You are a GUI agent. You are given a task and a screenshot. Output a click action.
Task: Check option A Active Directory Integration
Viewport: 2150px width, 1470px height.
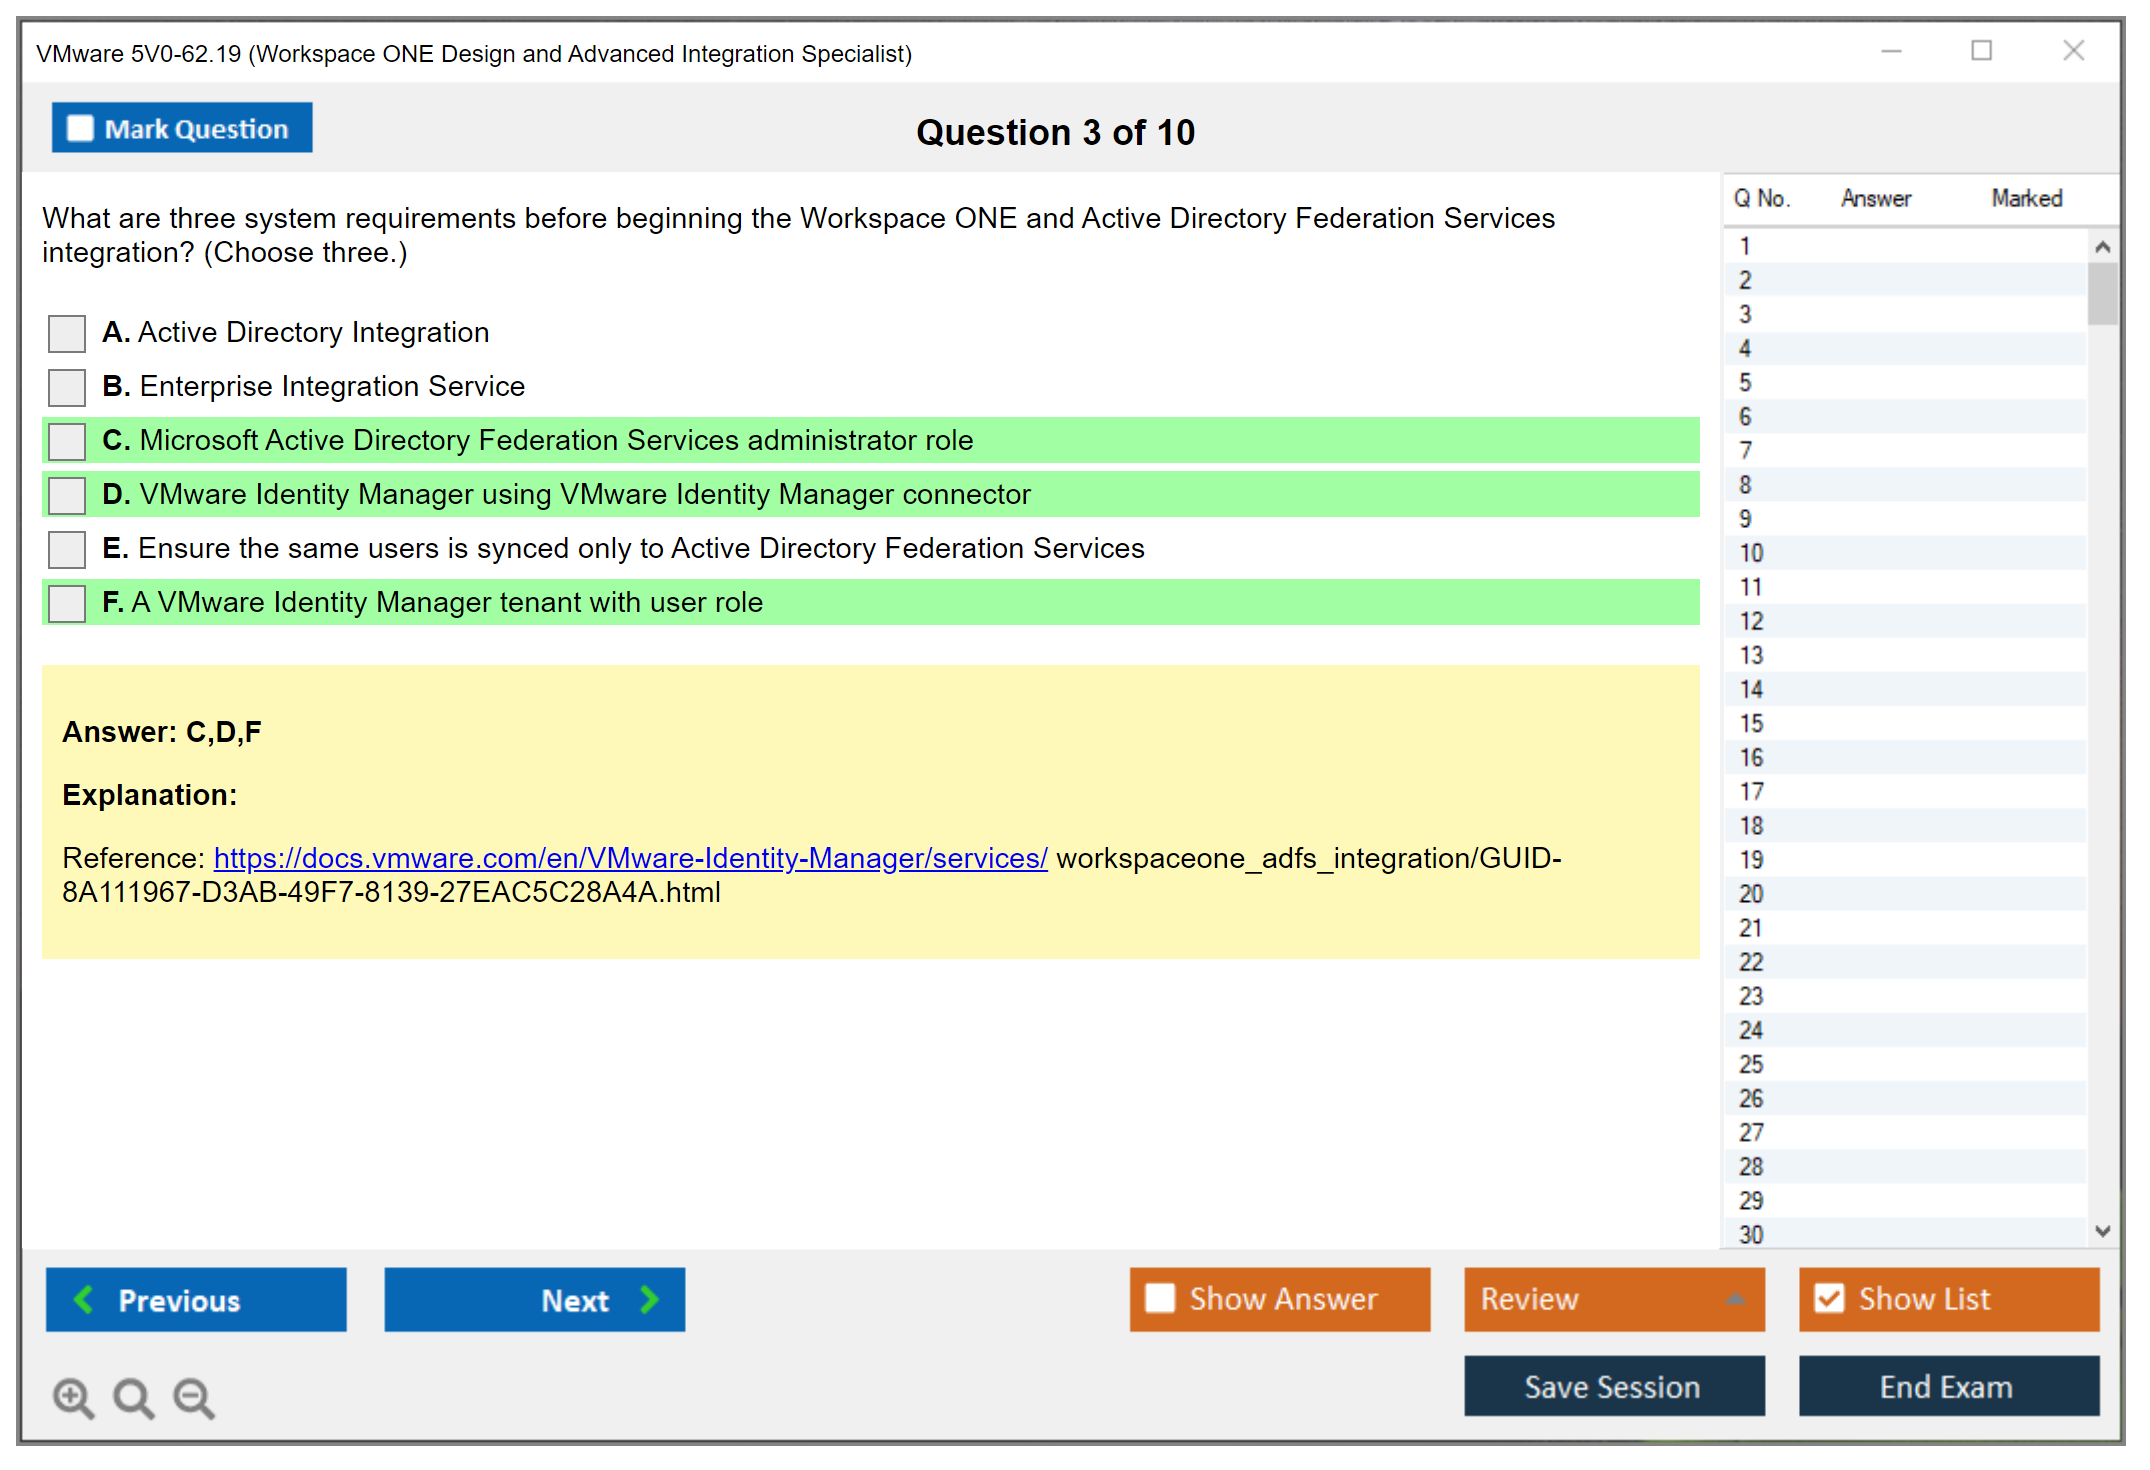[x=67, y=333]
